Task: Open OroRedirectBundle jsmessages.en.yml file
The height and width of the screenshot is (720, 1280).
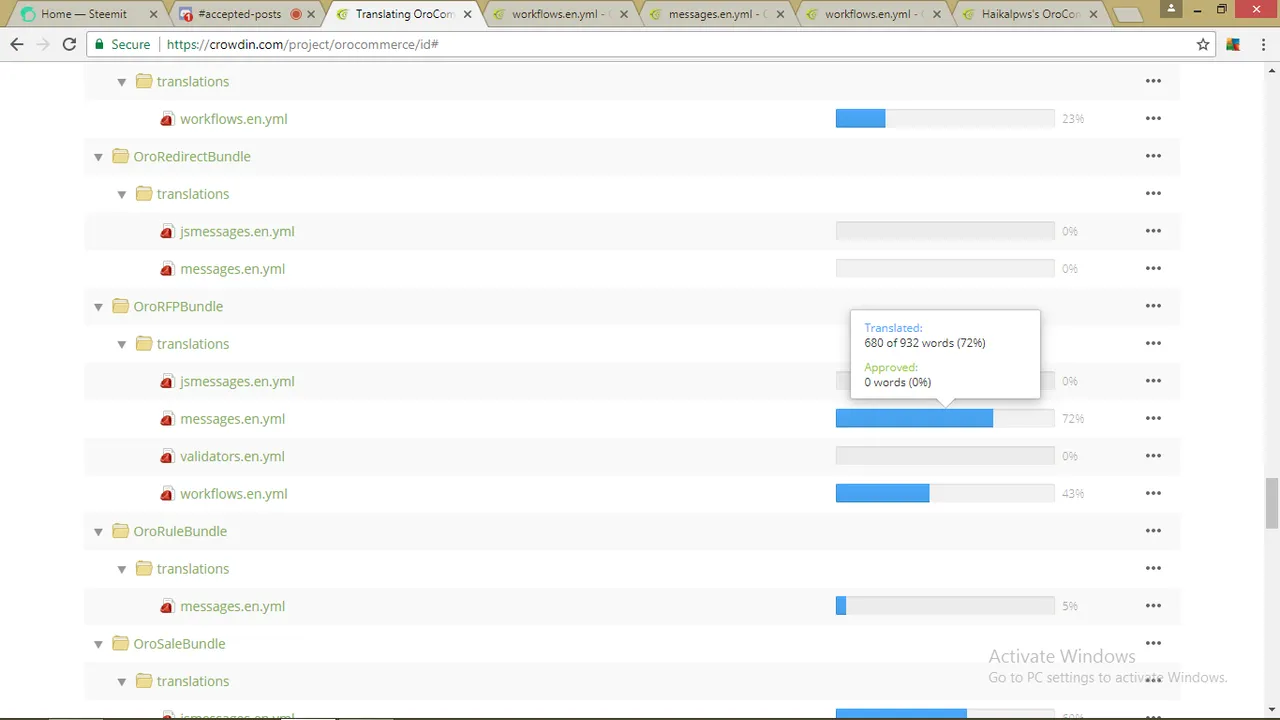Action: pyautogui.click(x=237, y=231)
